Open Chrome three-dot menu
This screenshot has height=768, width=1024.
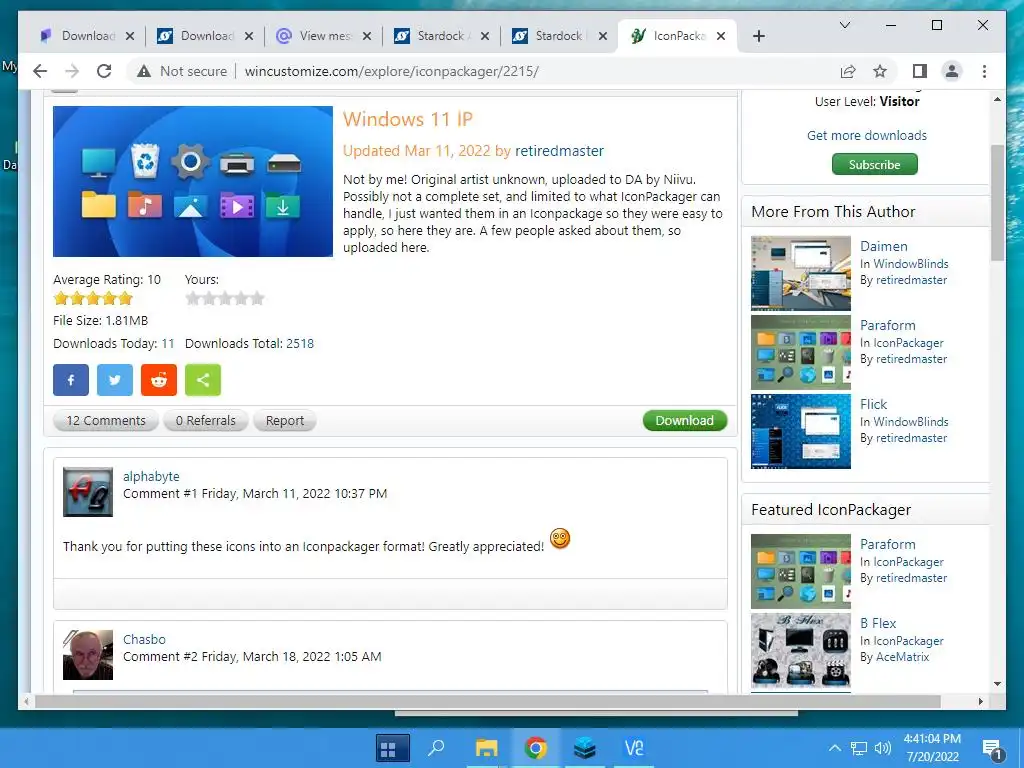(x=984, y=71)
